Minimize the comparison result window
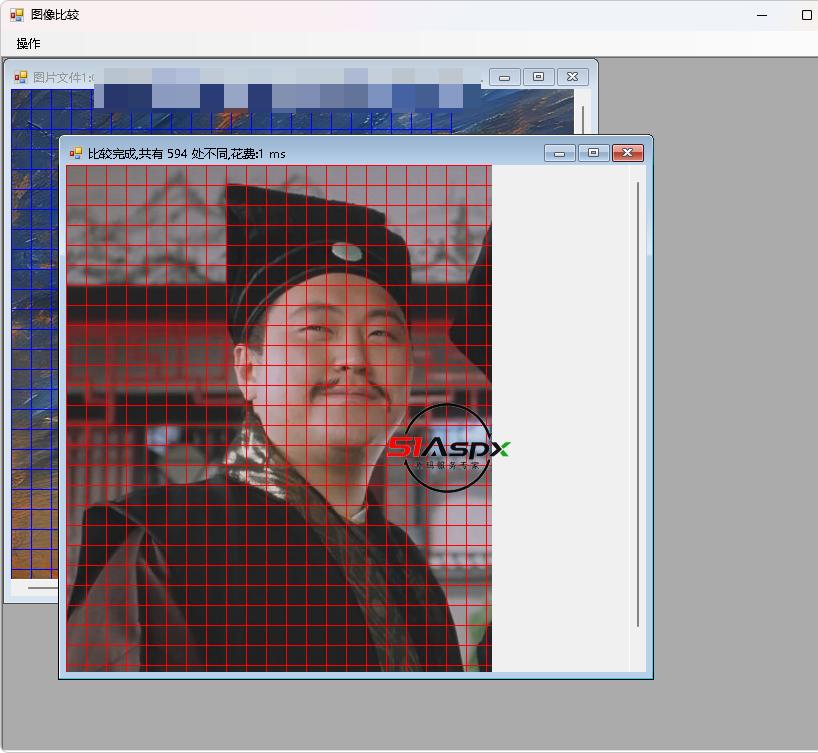The width and height of the screenshot is (818, 753). click(559, 153)
